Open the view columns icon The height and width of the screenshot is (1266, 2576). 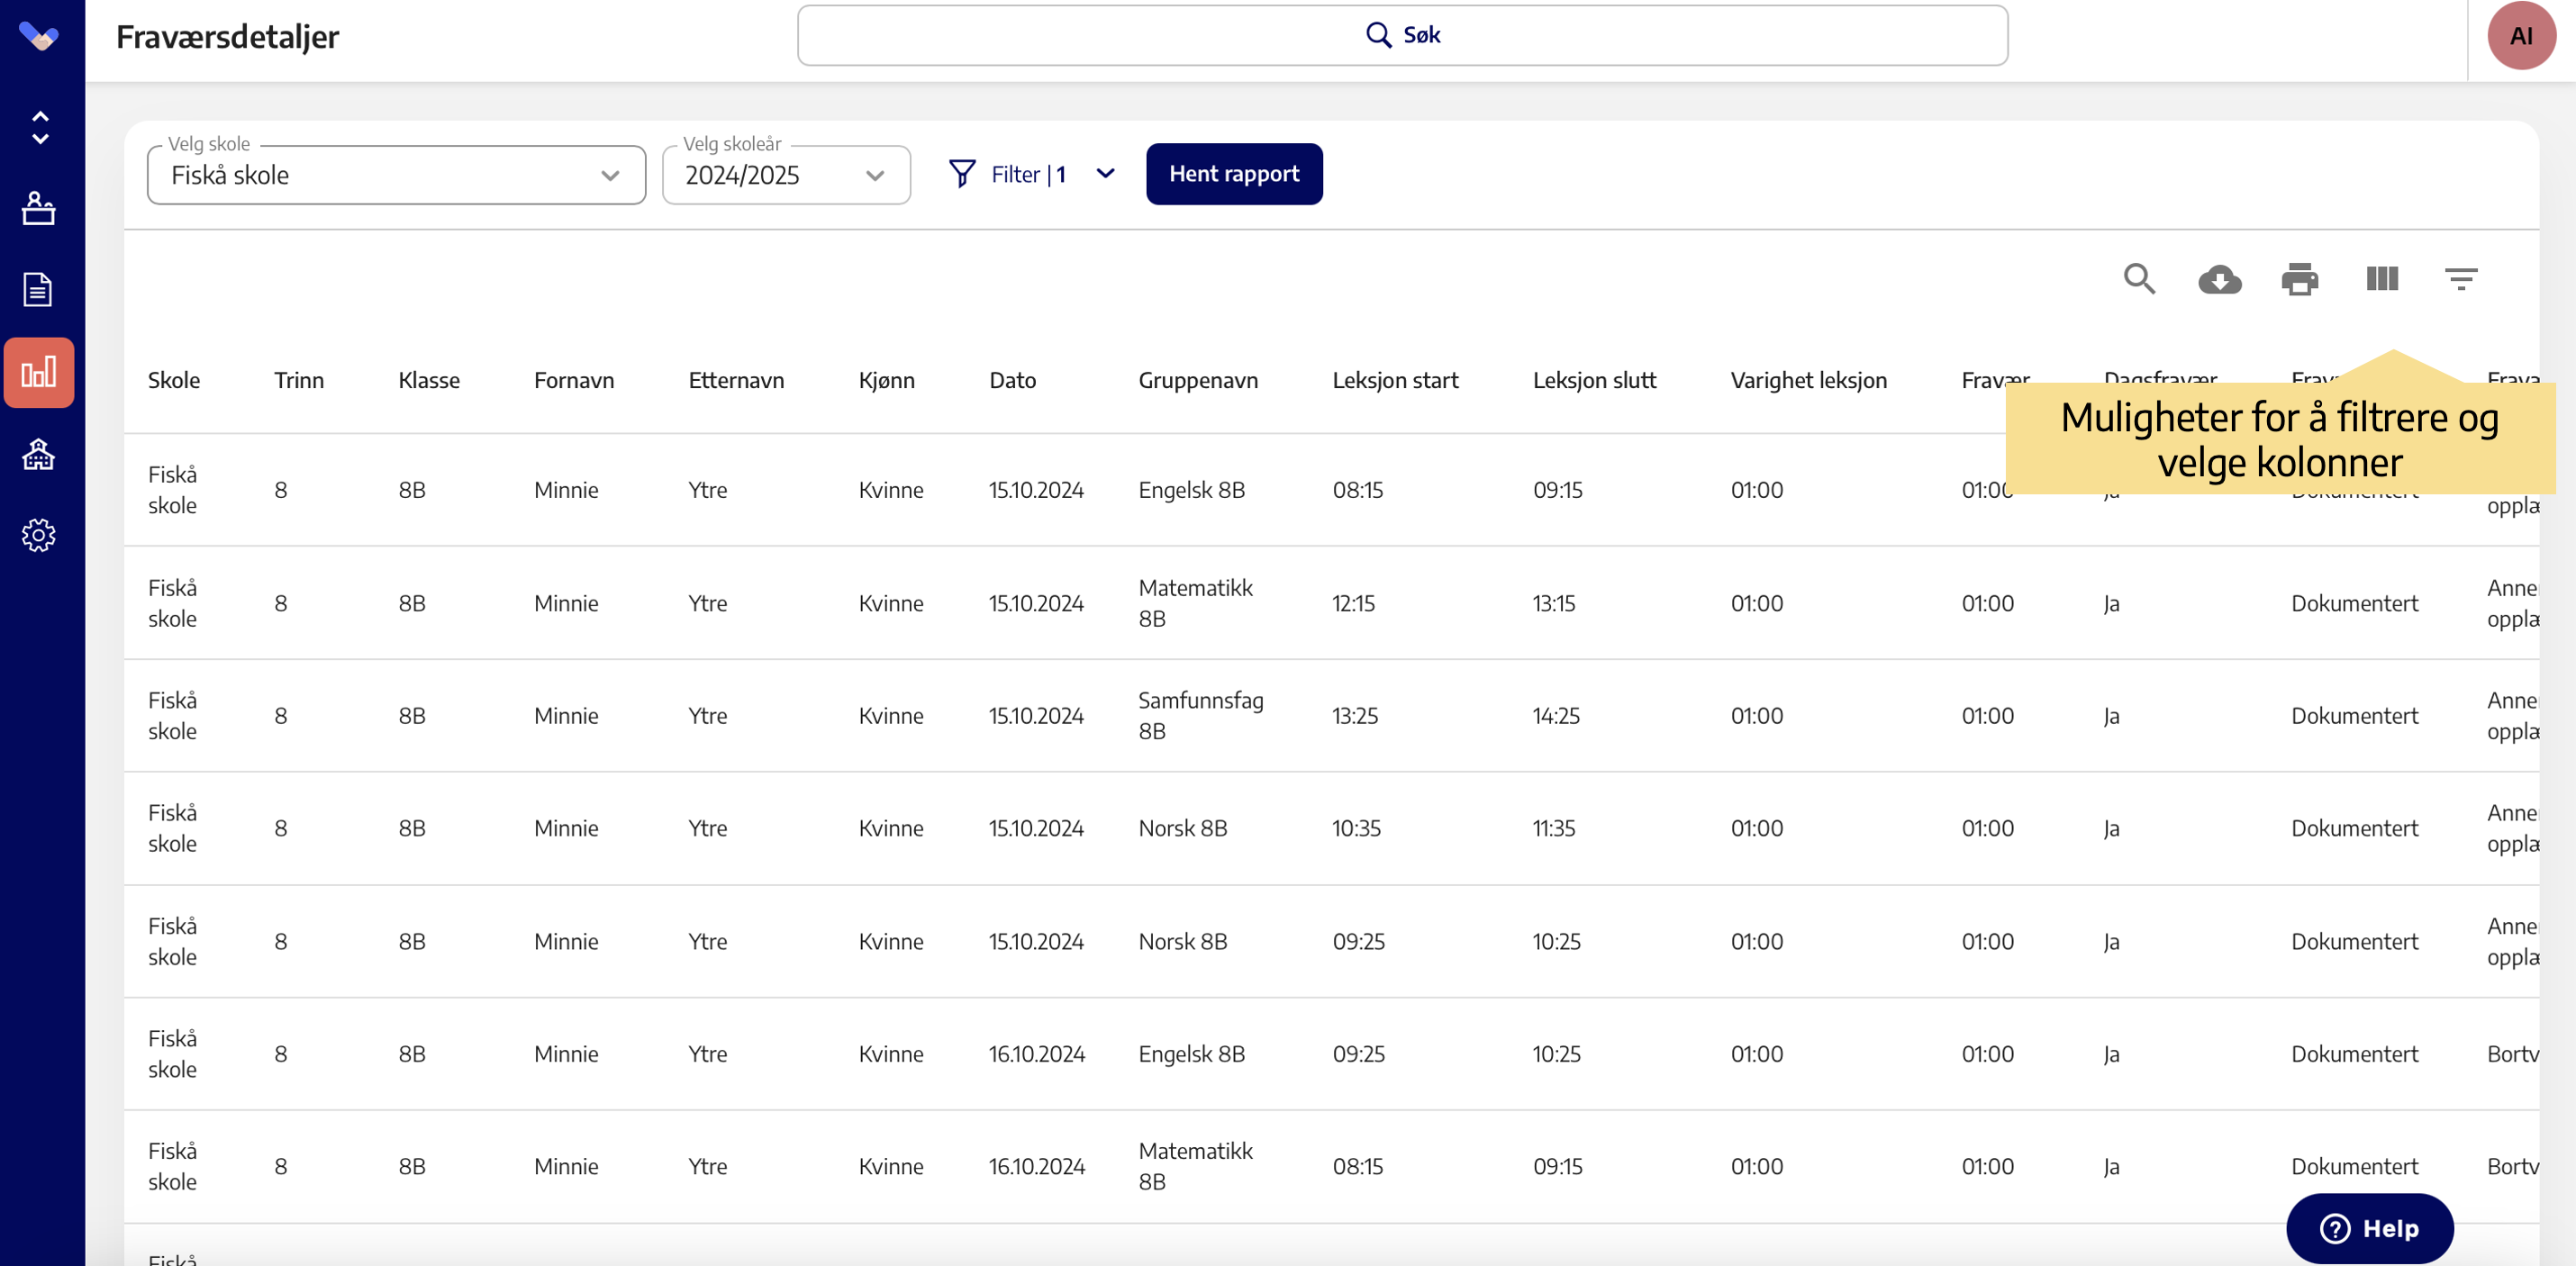click(x=2382, y=279)
